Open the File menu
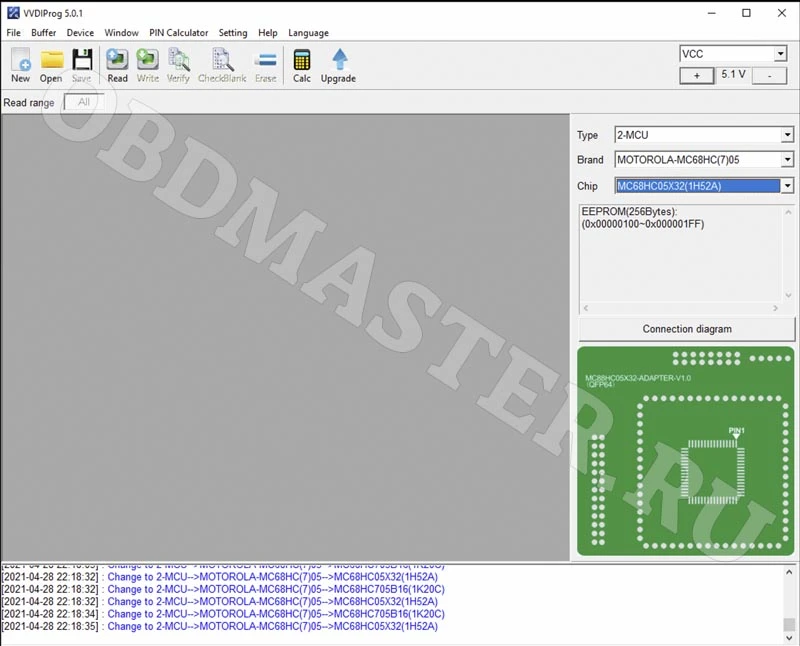The image size is (800, 646). 13,33
